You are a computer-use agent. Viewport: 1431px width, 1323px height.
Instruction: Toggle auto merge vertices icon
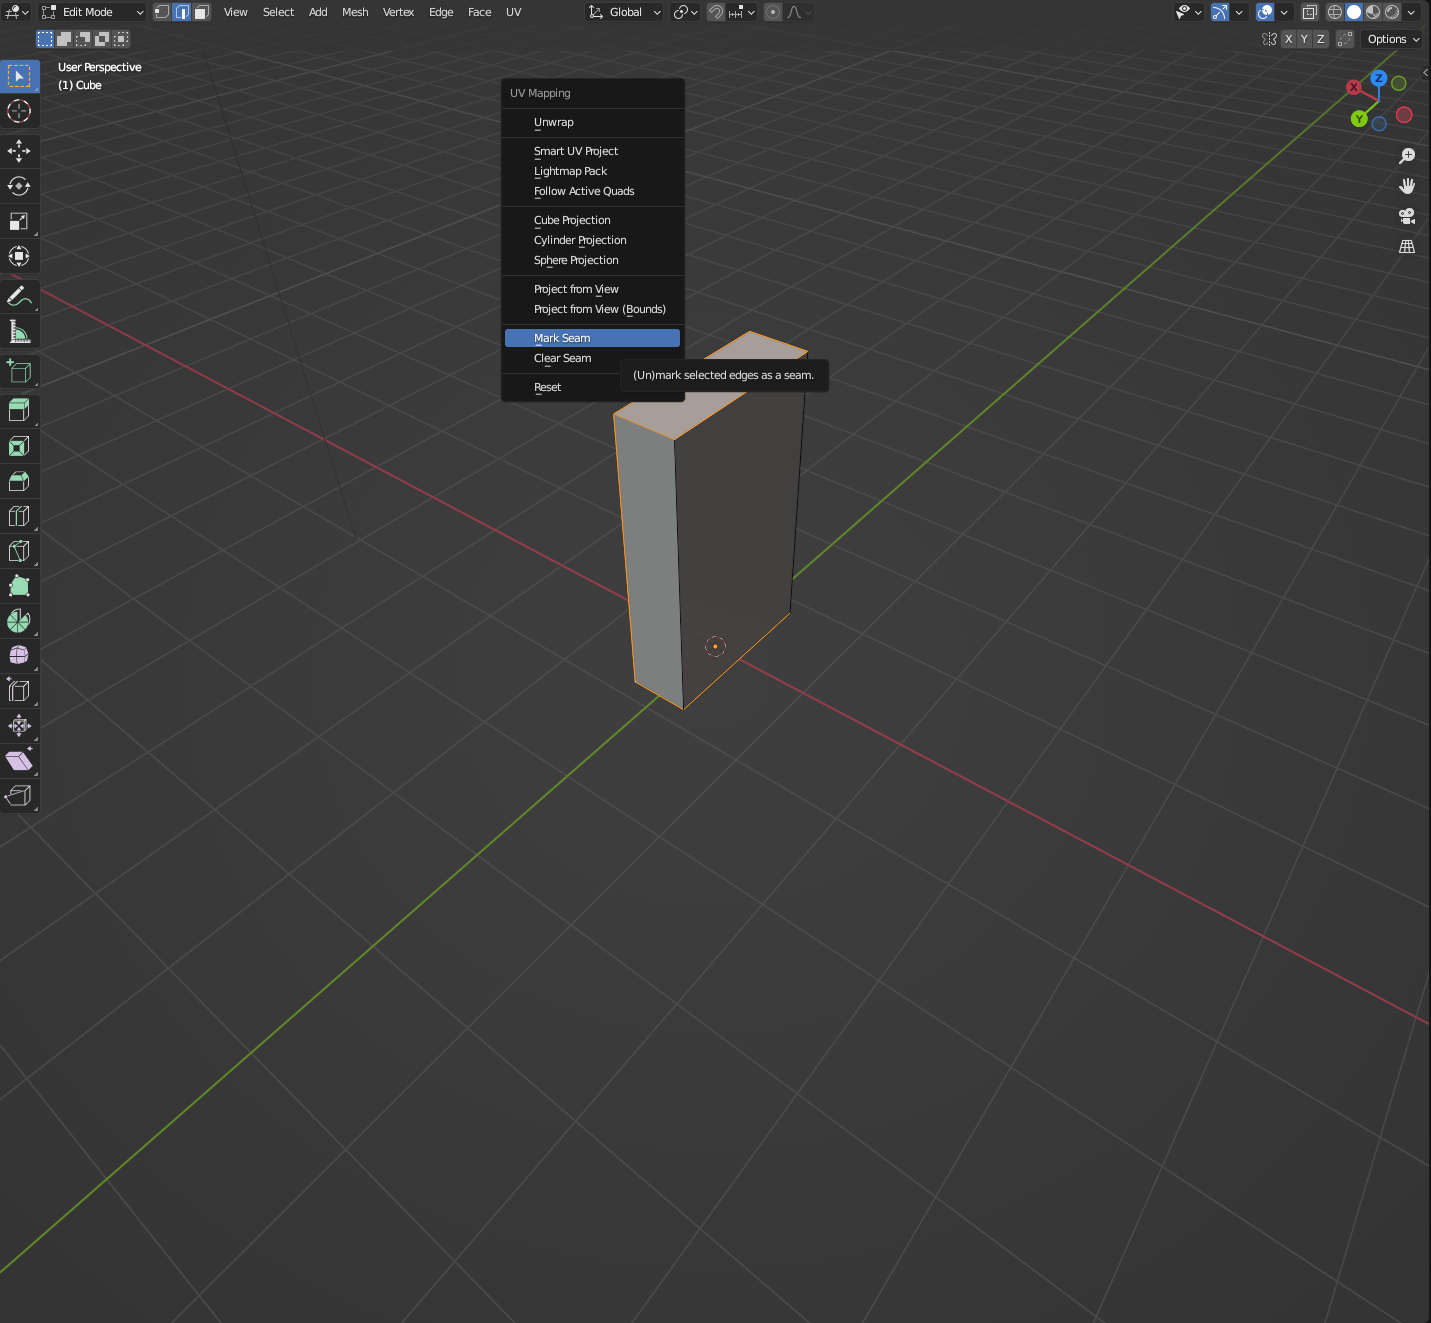point(1345,39)
